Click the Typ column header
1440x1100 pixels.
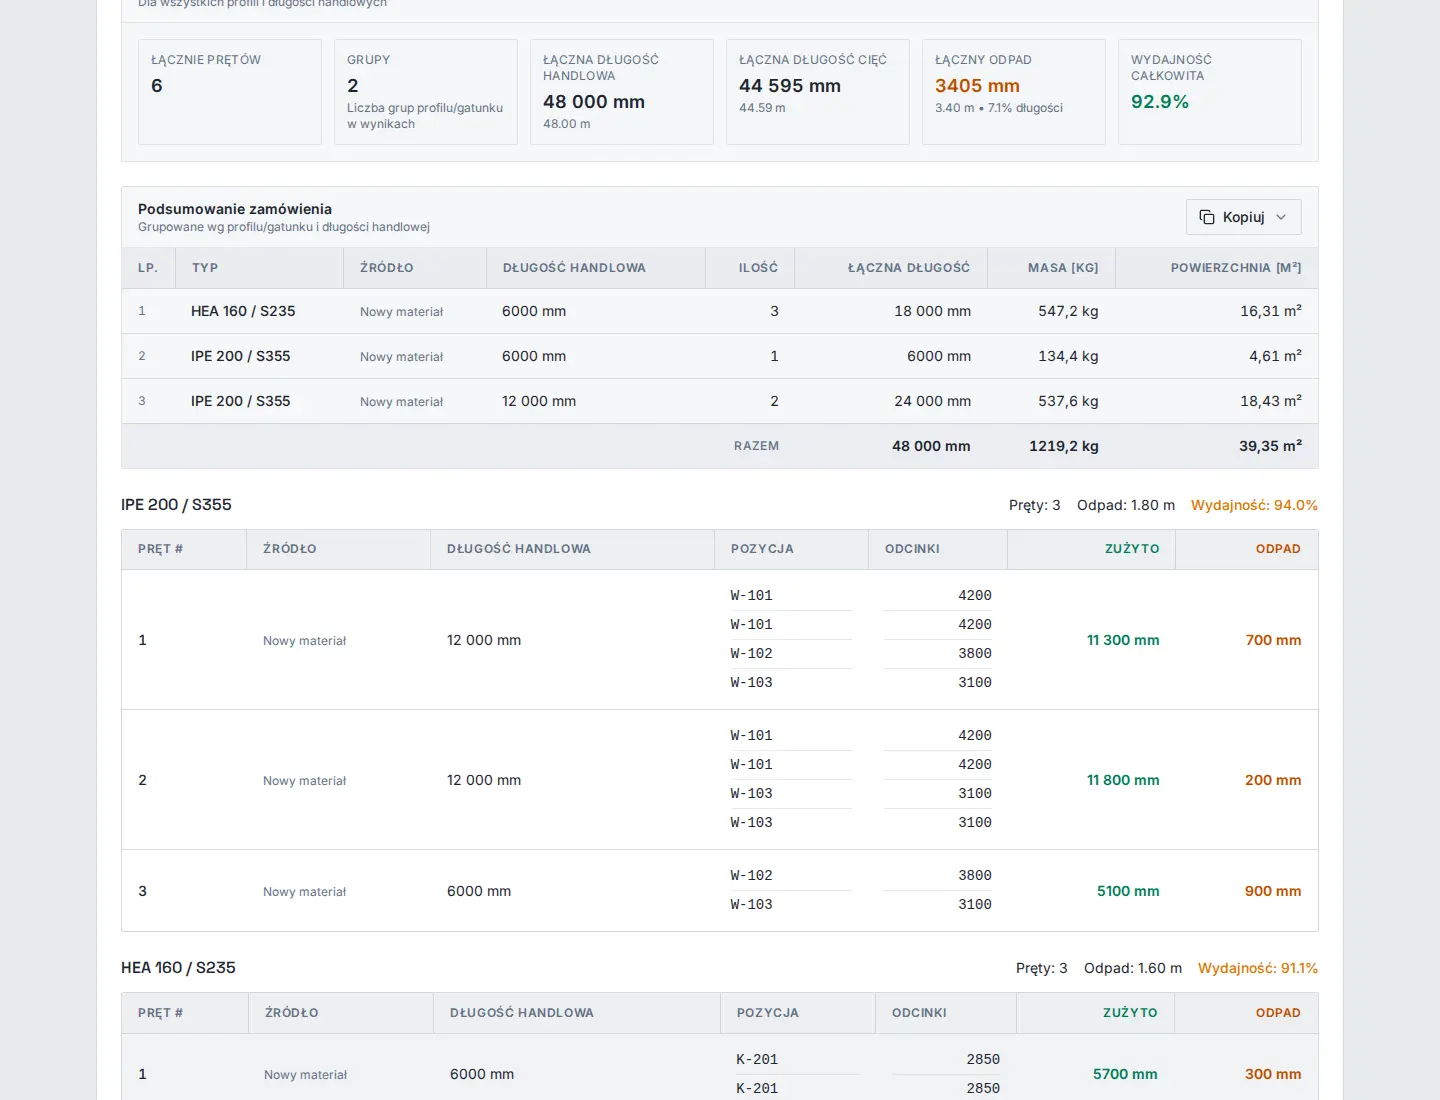point(205,268)
